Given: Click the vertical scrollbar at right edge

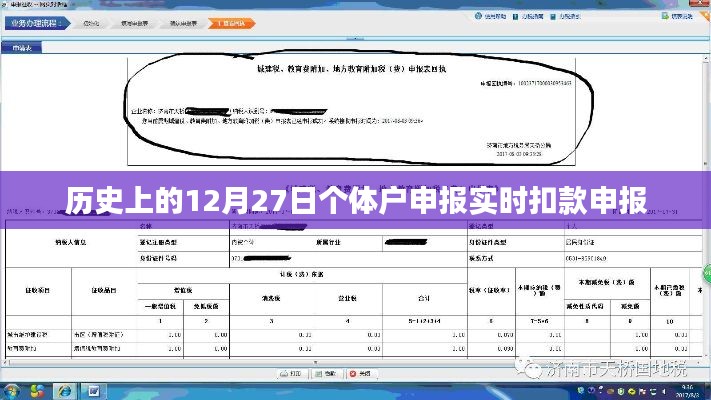Looking at the screenshot, I should tap(706, 206).
